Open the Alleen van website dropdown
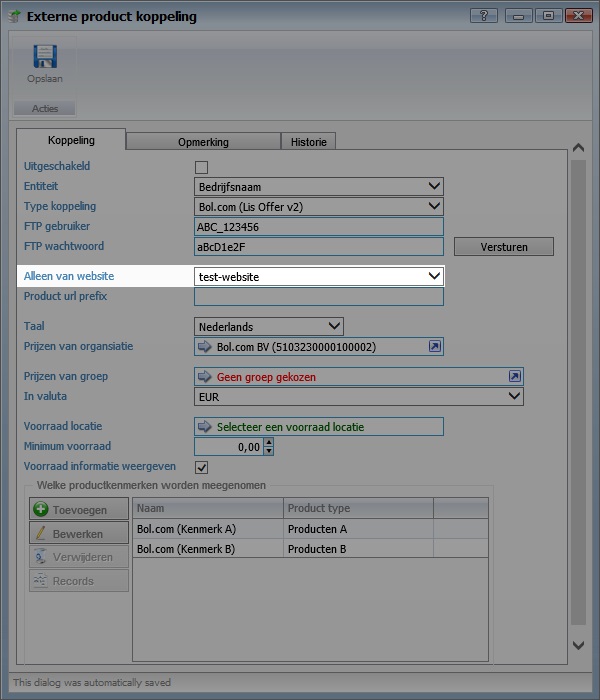This screenshot has height=700, width=600. coord(433,276)
